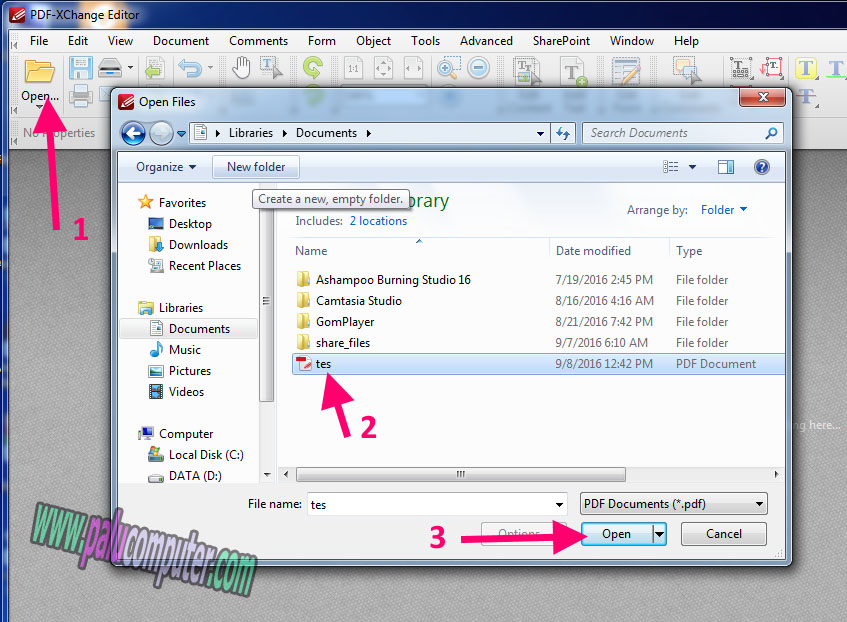Viewport: 847px width, 622px height.
Task: Select Pictures library in sidebar
Action: coord(190,371)
